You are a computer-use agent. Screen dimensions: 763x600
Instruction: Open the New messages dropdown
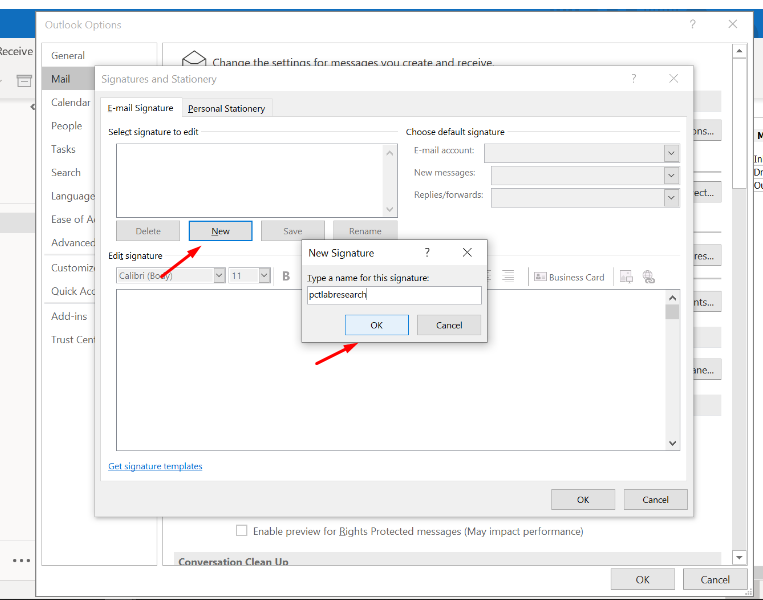[x=672, y=175]
